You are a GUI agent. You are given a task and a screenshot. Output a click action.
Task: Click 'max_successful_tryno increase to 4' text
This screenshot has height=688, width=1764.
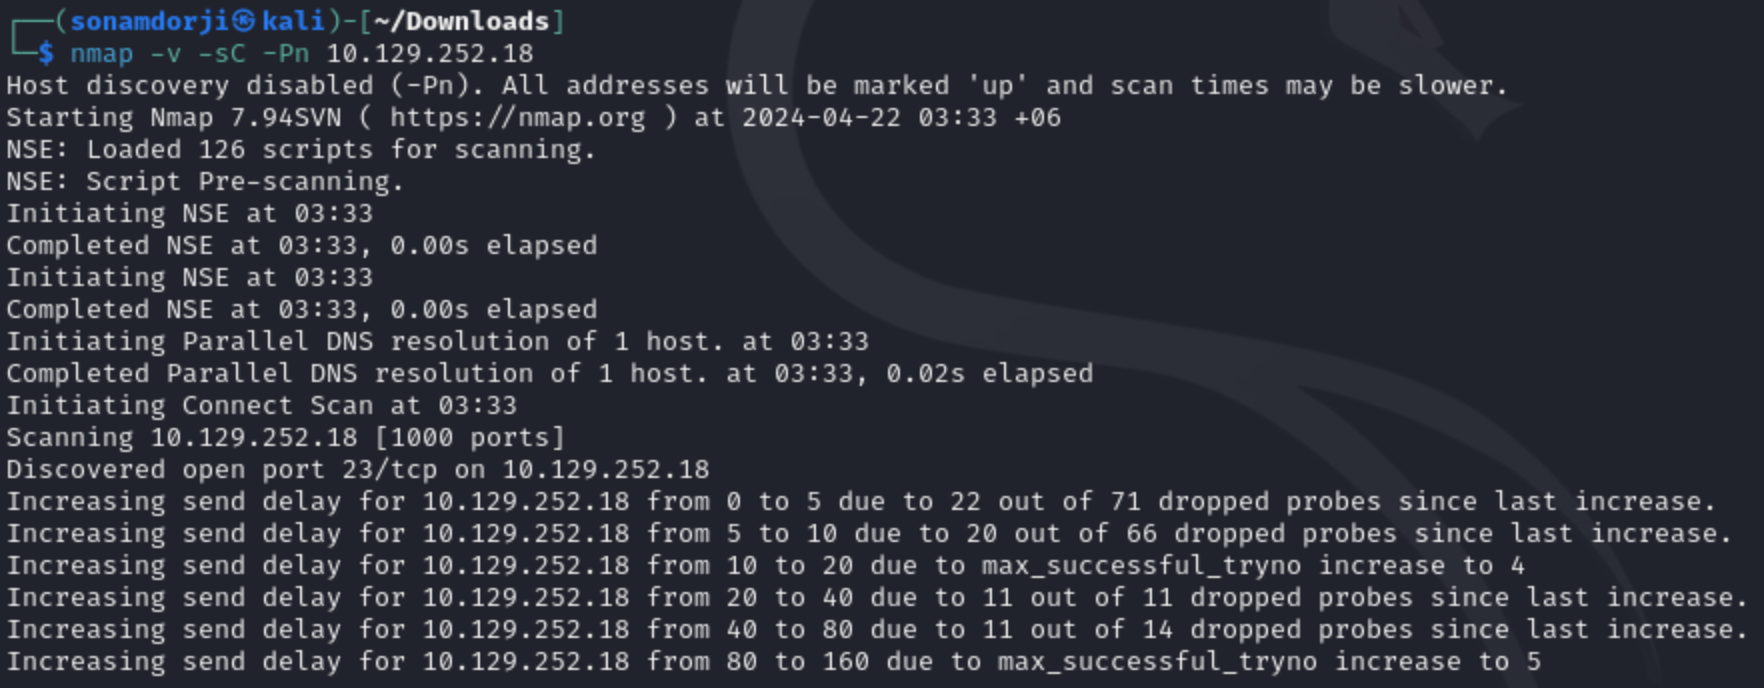(x=1253, y=565)
